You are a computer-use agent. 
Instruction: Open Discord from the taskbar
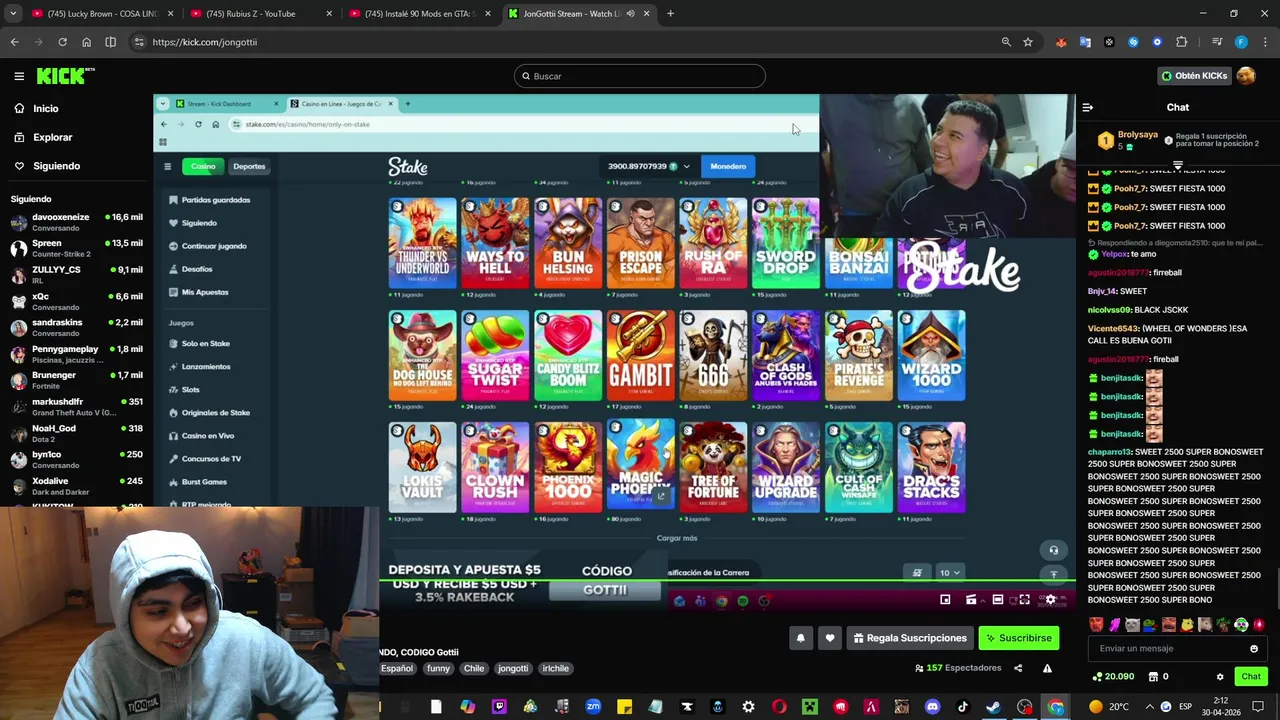(933, 707)
